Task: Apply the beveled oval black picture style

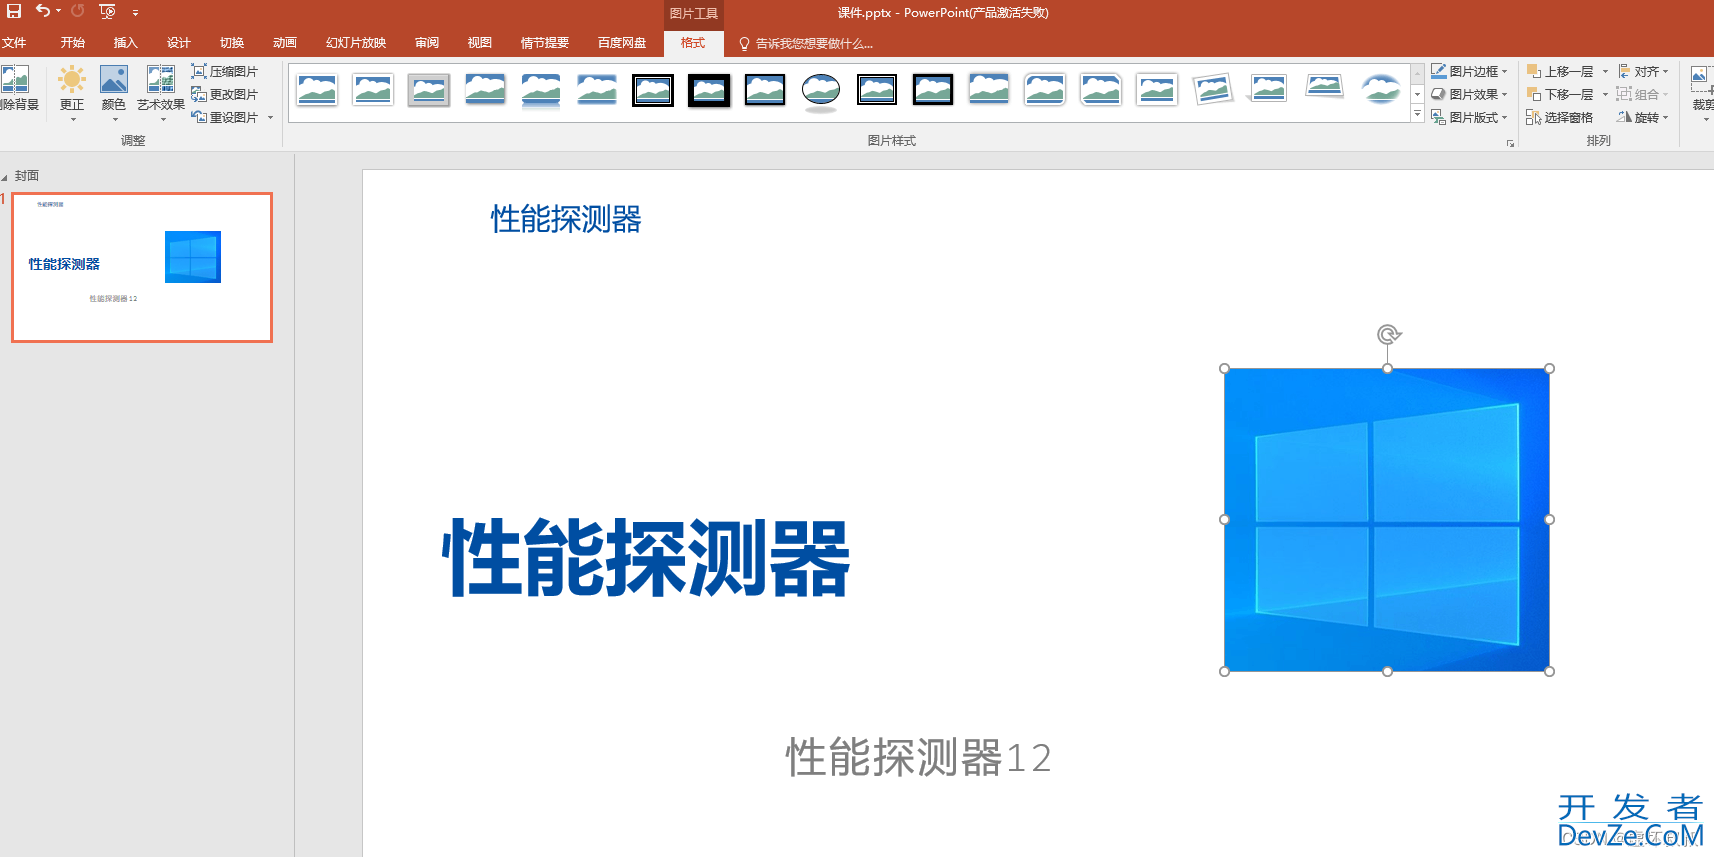Action: pos(821,92)
